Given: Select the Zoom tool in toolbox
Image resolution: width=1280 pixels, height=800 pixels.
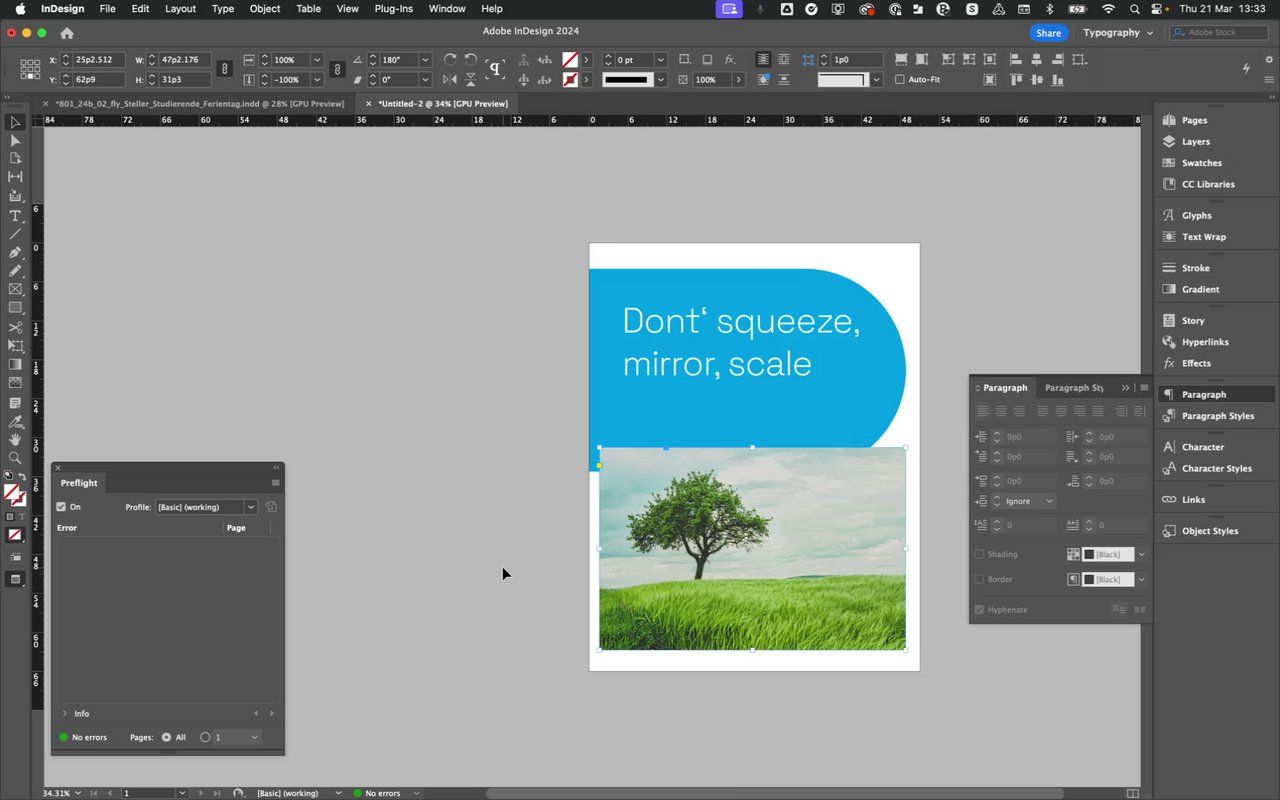Looking at the screenshot, I should (15, 458).
